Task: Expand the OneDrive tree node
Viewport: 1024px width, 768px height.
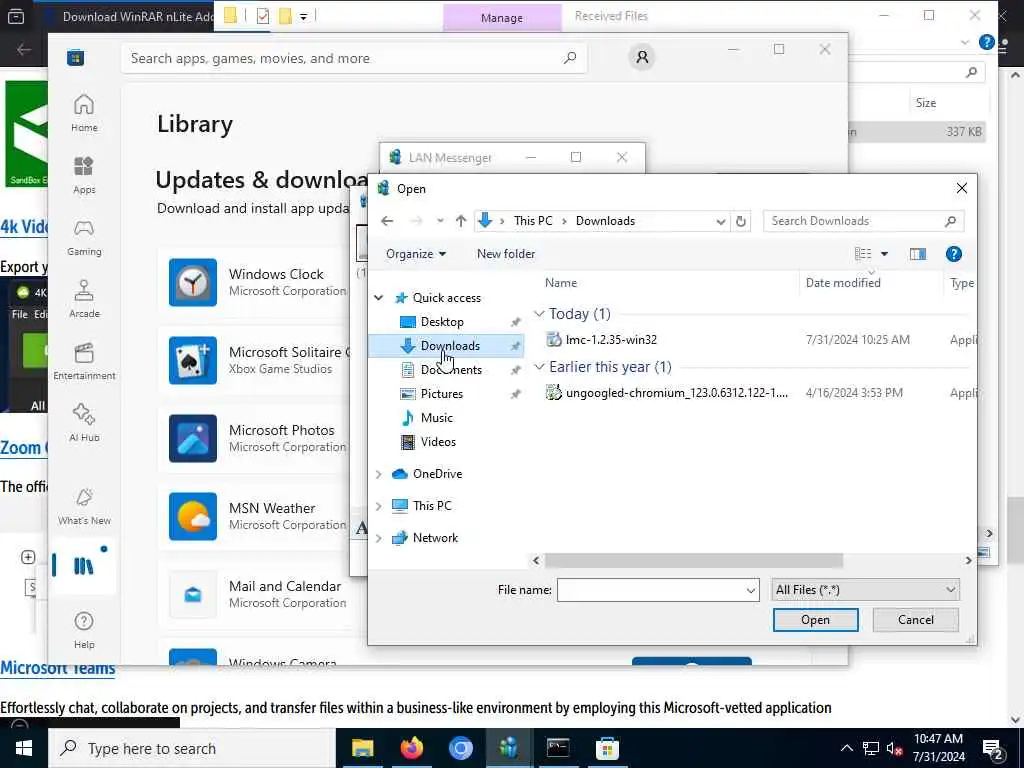Action: coord(378,474)
